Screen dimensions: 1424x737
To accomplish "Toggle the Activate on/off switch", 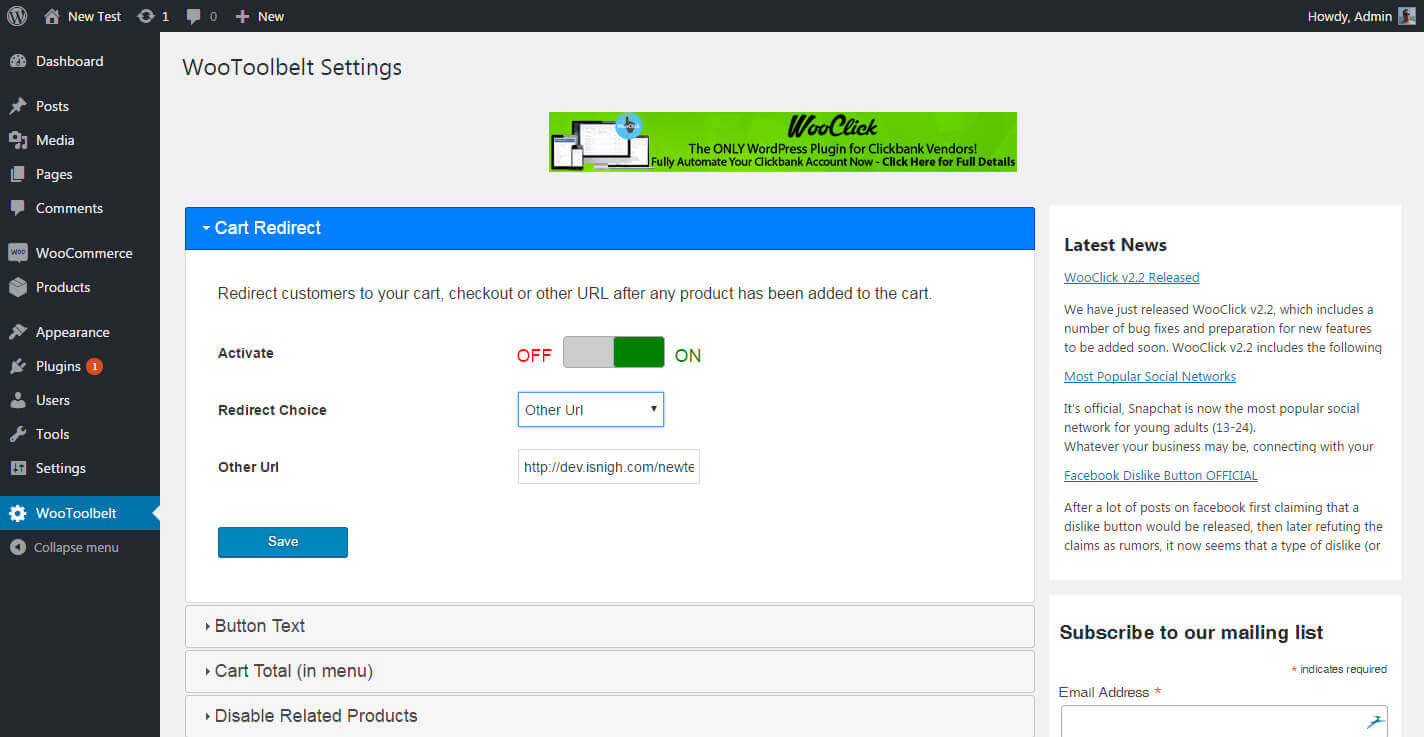I will click(613, 352).
